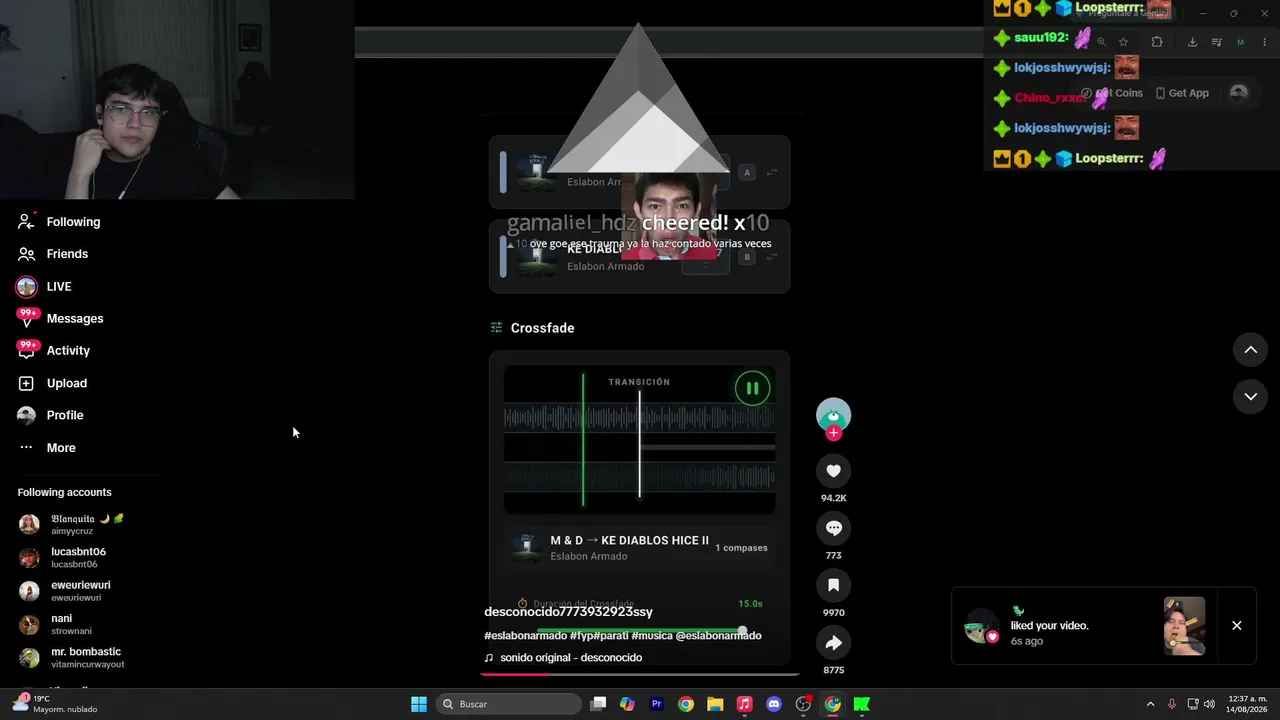Bookmark page with browser star icon

[x=1123, y=42]
